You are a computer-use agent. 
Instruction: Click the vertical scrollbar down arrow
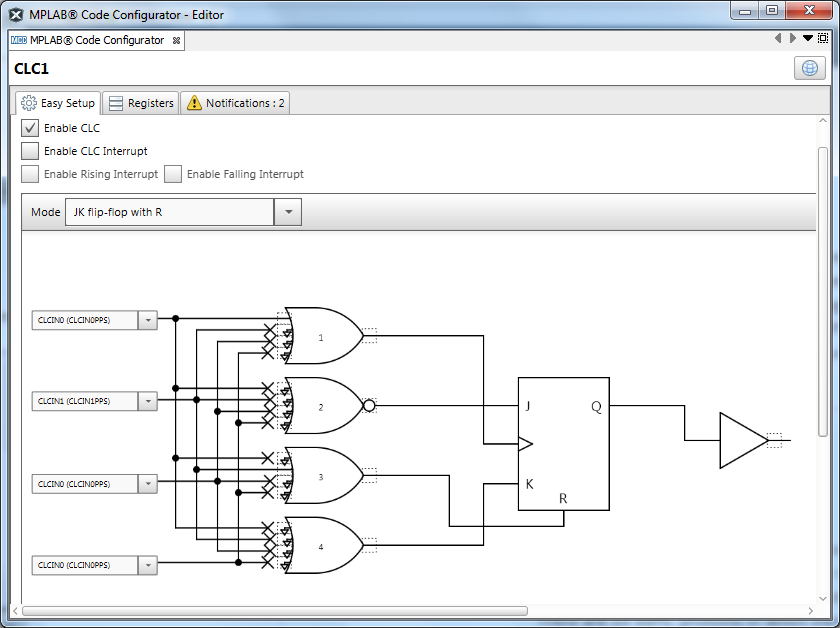pos(823,599)
